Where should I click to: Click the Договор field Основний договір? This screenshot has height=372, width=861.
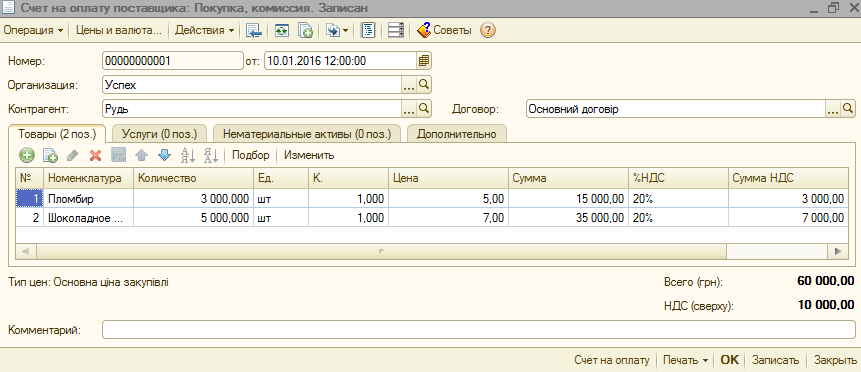pos(676,109)
